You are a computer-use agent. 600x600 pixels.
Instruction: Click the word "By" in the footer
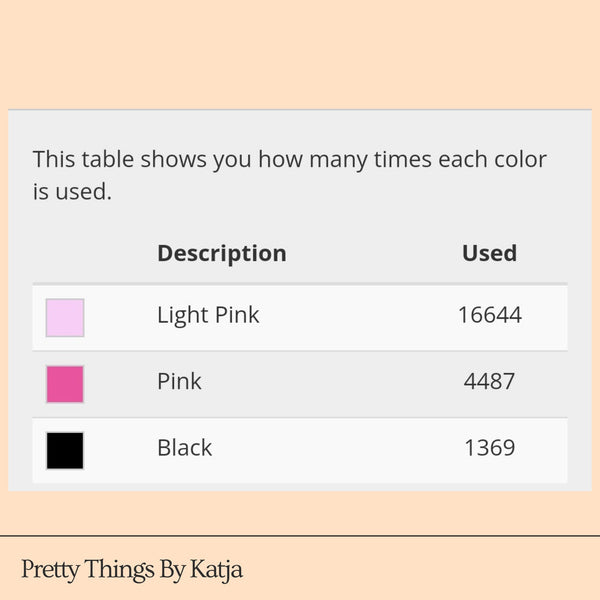(170, 570)
